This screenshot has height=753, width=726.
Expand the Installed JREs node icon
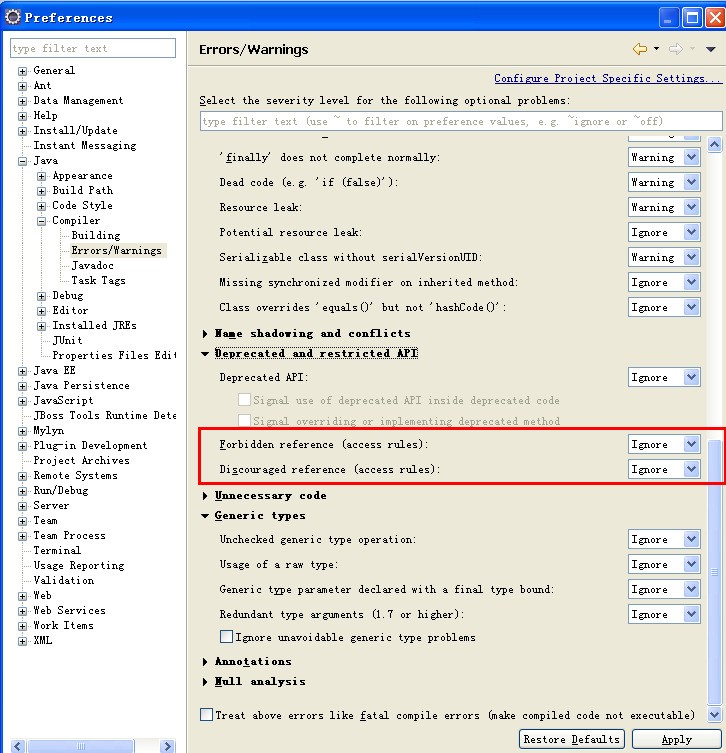pyautogui.click(x=41, y=326)
